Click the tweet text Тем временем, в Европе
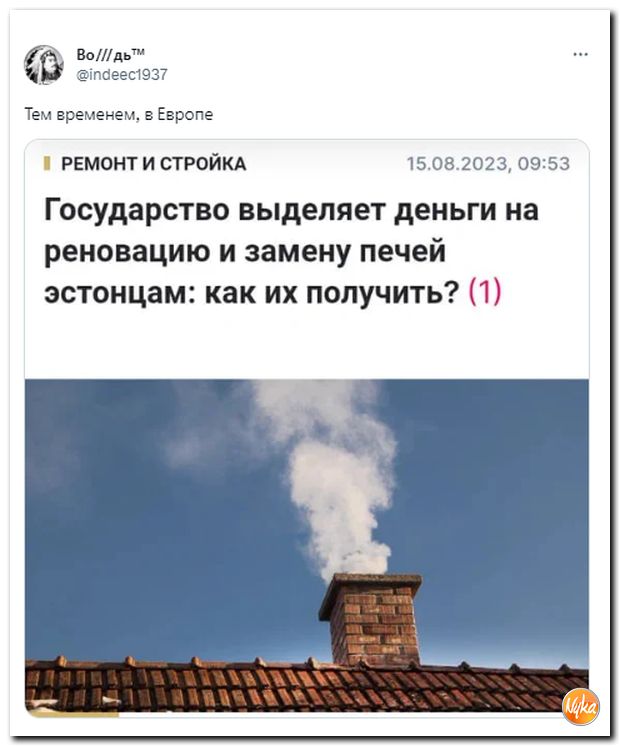The width and height of the screenshot is (621, 747). 119,115
